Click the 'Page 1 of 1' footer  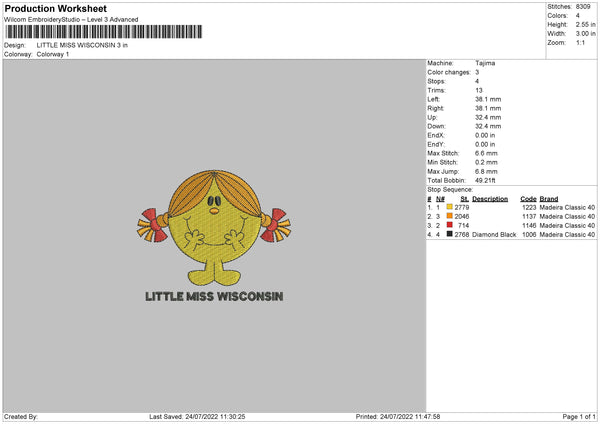pos(579,416)
